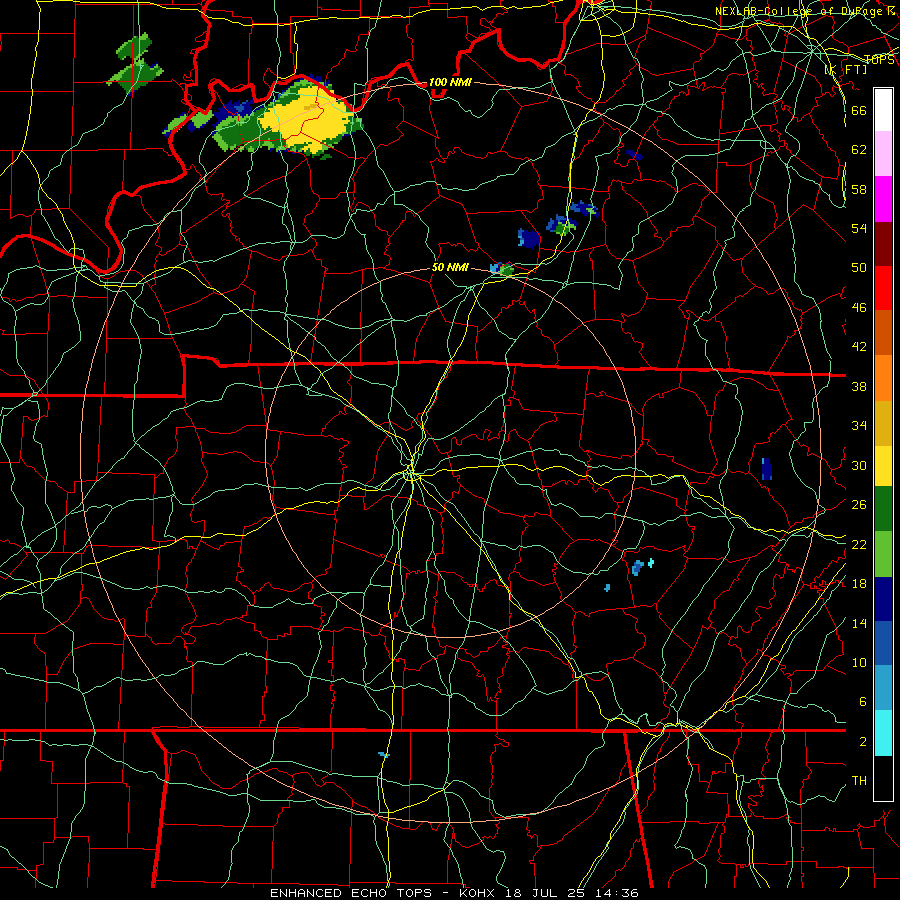The width and height of the screenshot is (900, 900).
Task: Click the legend value 14
Action: (x=859, y=623)
